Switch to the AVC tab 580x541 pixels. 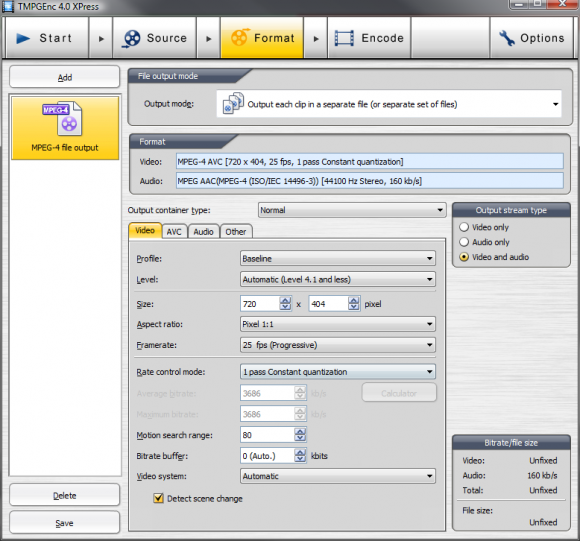click(174, 232)
